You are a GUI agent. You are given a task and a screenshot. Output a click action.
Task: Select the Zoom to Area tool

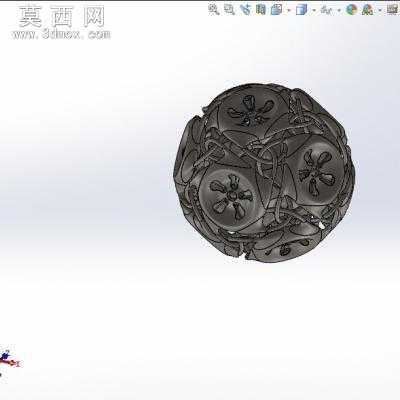tap(229, 9)
